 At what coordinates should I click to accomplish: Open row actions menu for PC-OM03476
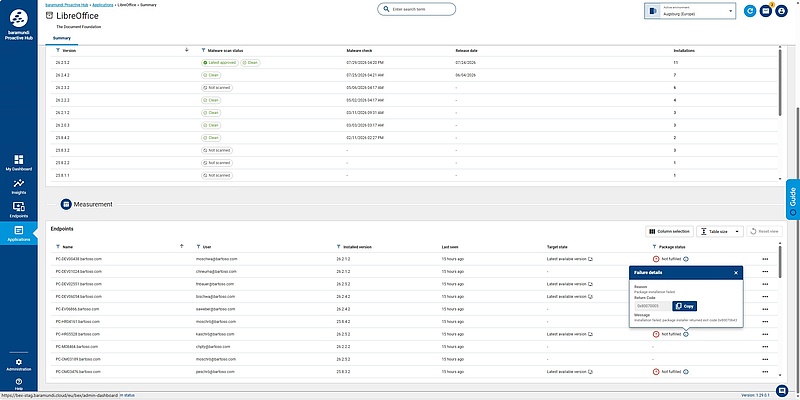click(x=765, y=372)
